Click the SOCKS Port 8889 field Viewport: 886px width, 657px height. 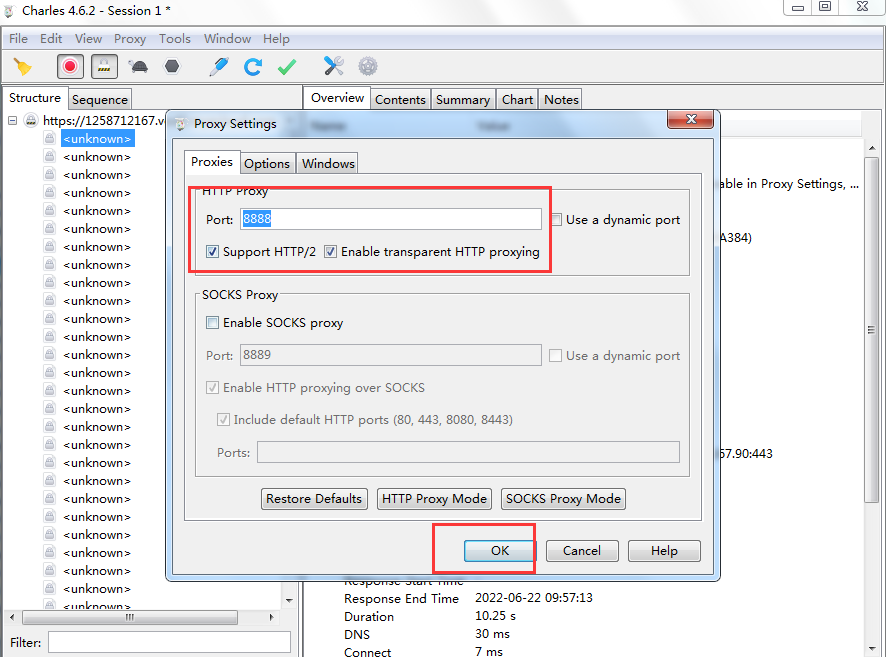(390, 355)
